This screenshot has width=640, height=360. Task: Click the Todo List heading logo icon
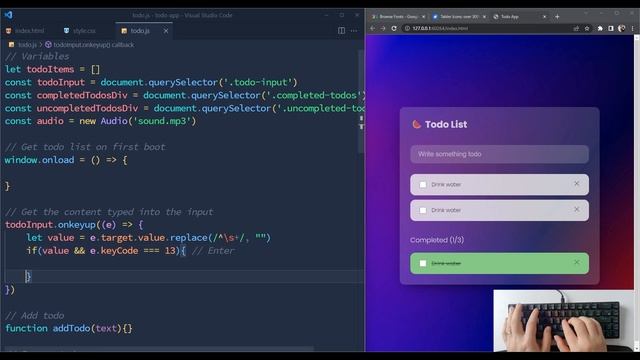(416, 124)
